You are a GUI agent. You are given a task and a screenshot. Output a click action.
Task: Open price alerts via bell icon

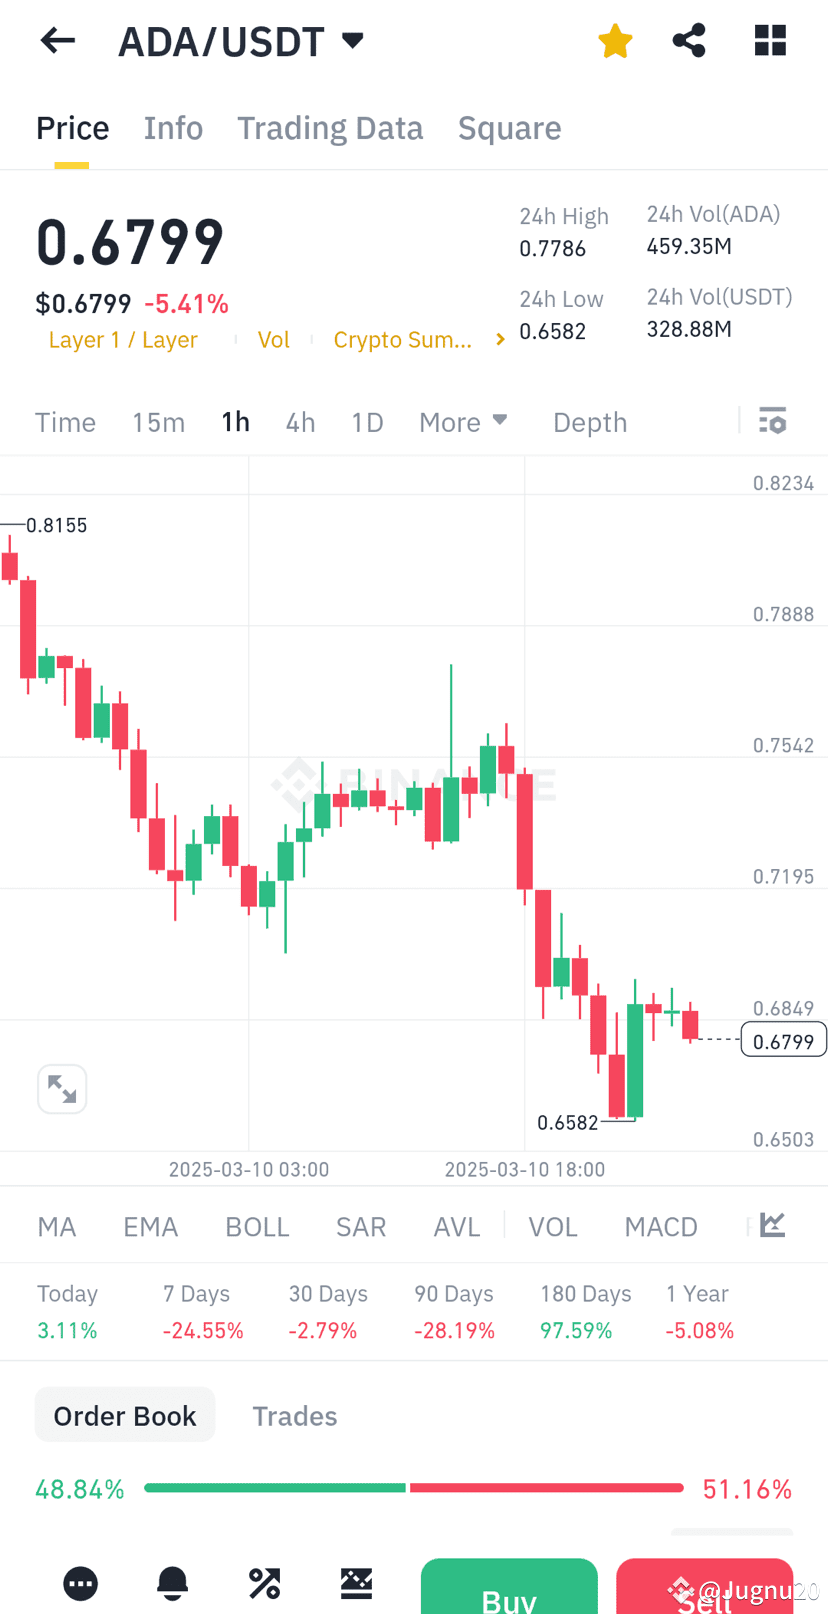pos(172,1583)
